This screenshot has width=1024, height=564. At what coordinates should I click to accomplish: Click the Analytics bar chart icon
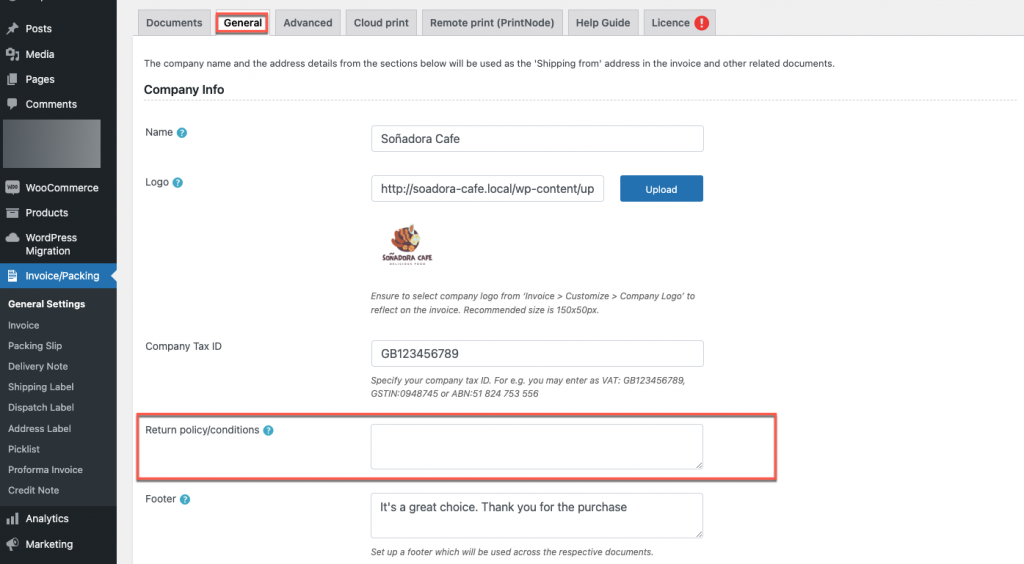12,519
